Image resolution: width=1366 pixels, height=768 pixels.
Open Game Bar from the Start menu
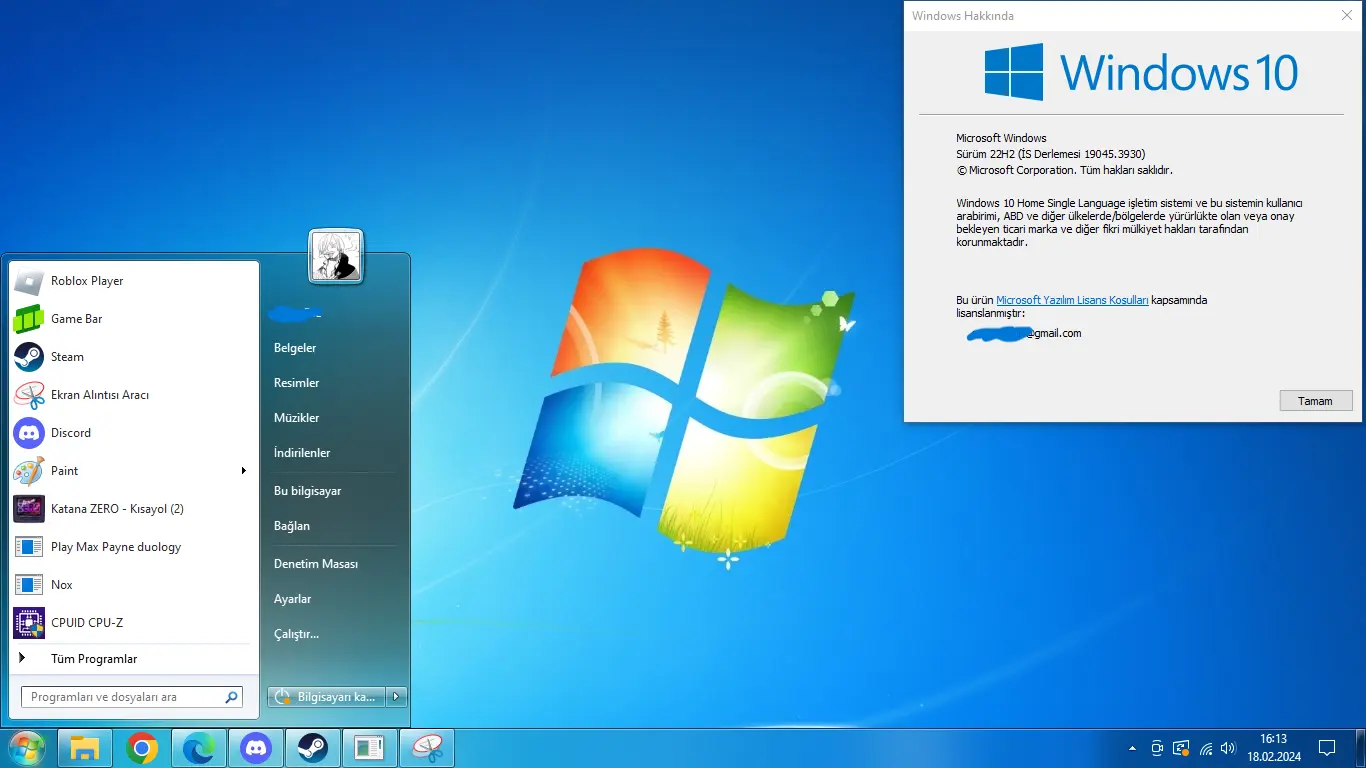(x=135, y=319)
